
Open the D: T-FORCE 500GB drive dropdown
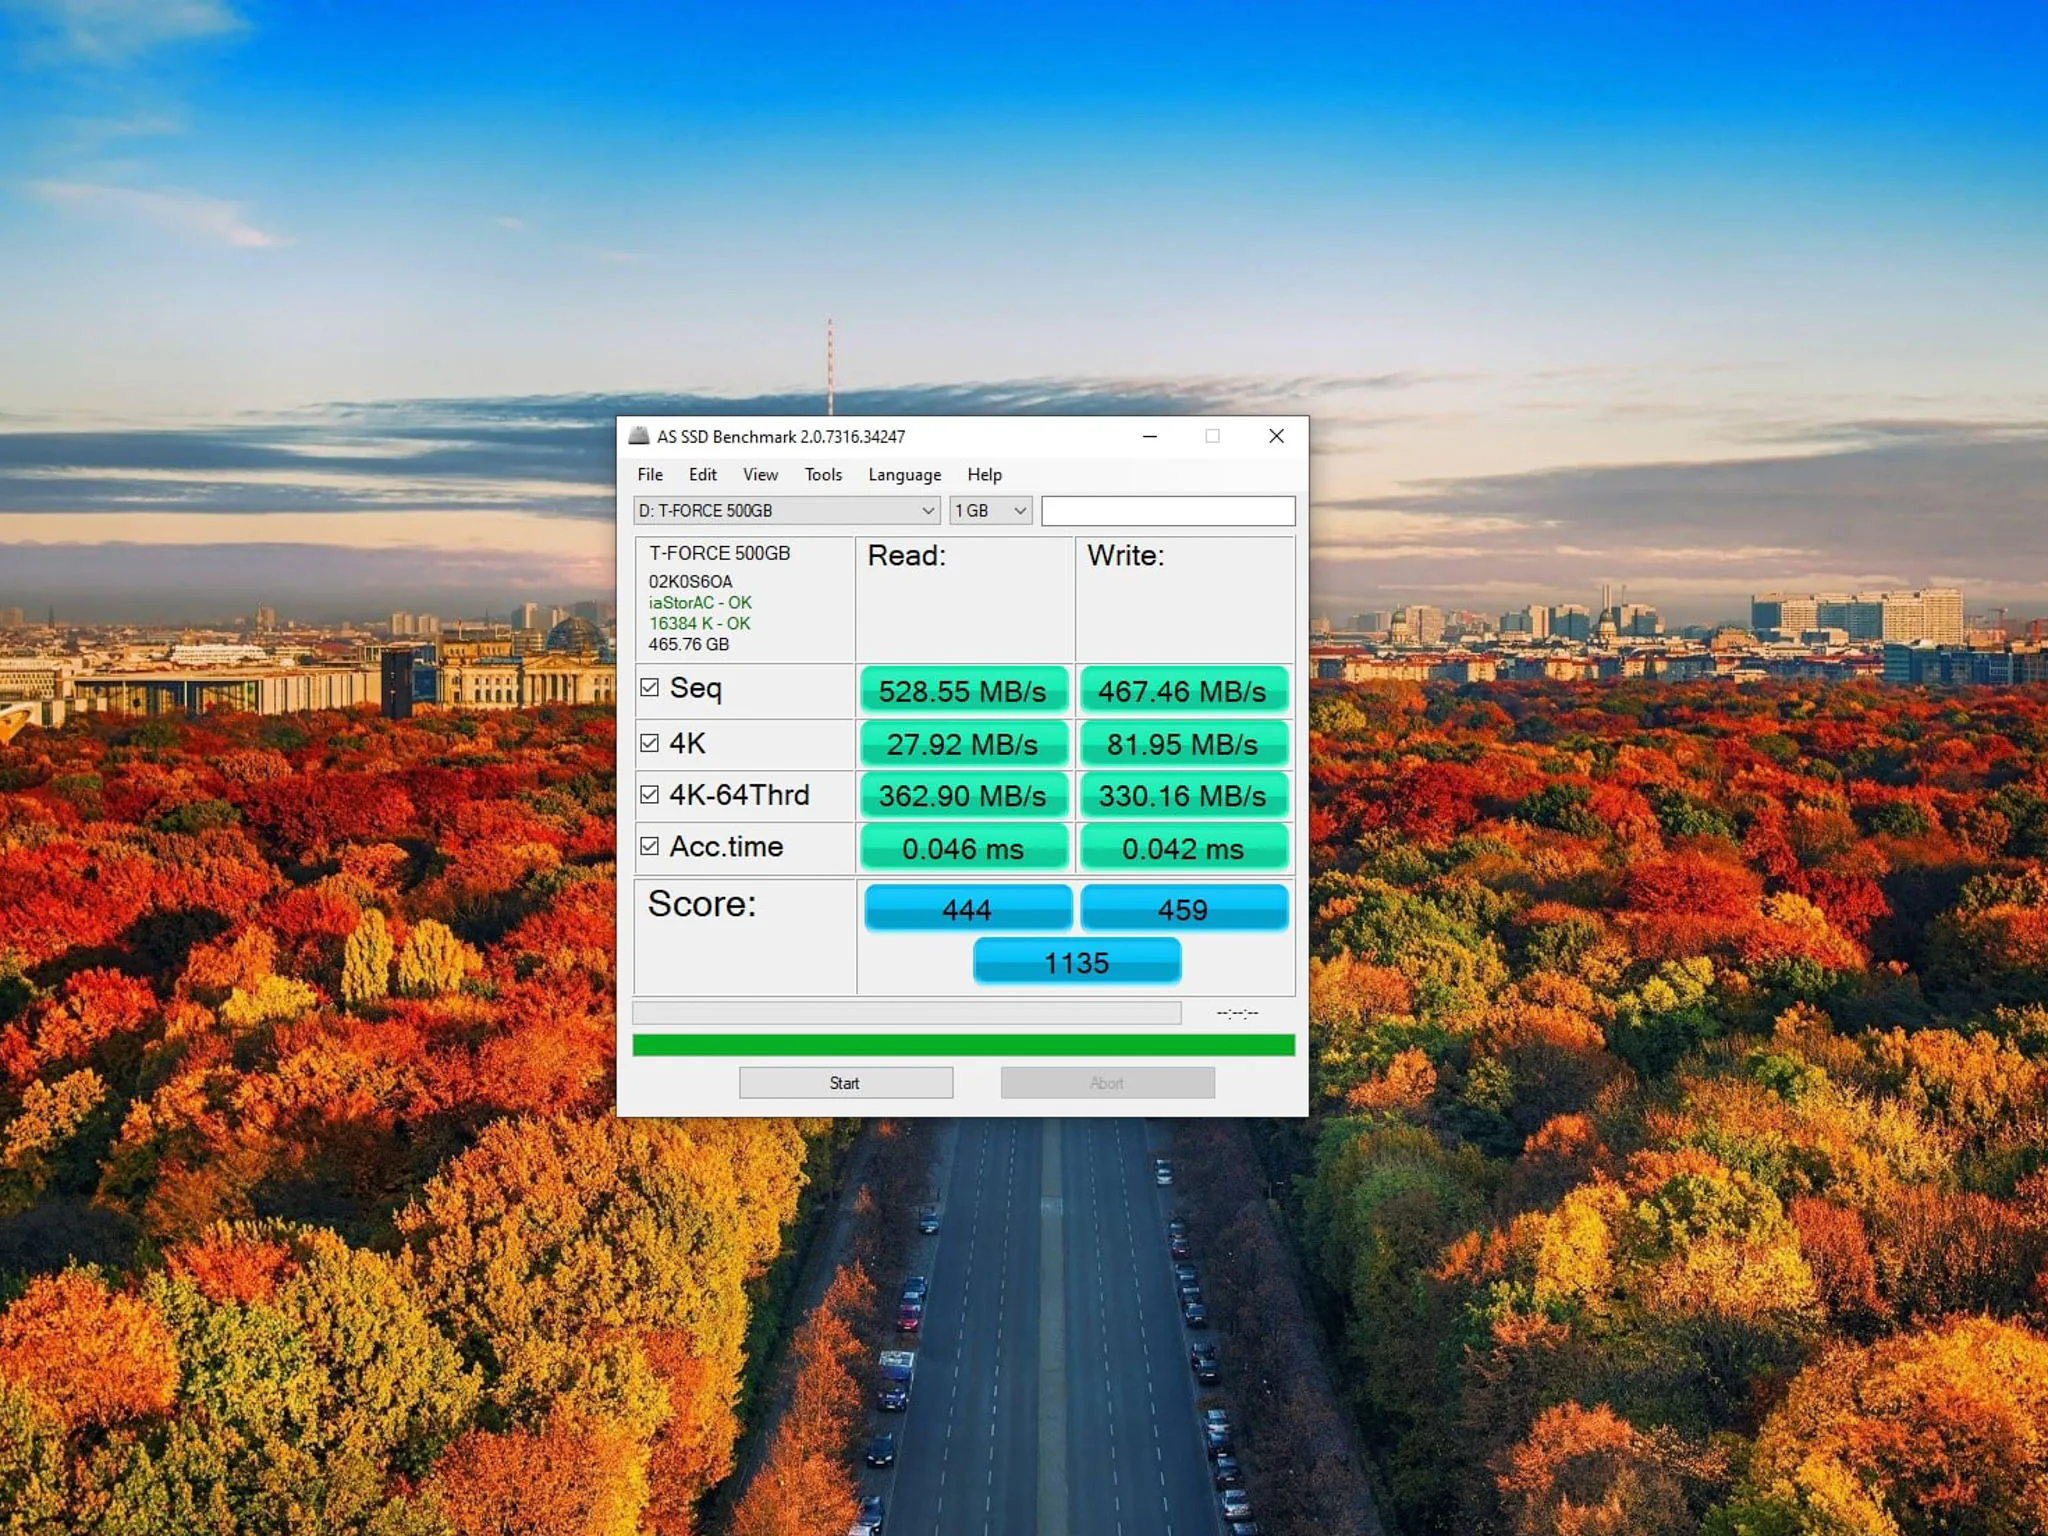(x=786, y=511)
